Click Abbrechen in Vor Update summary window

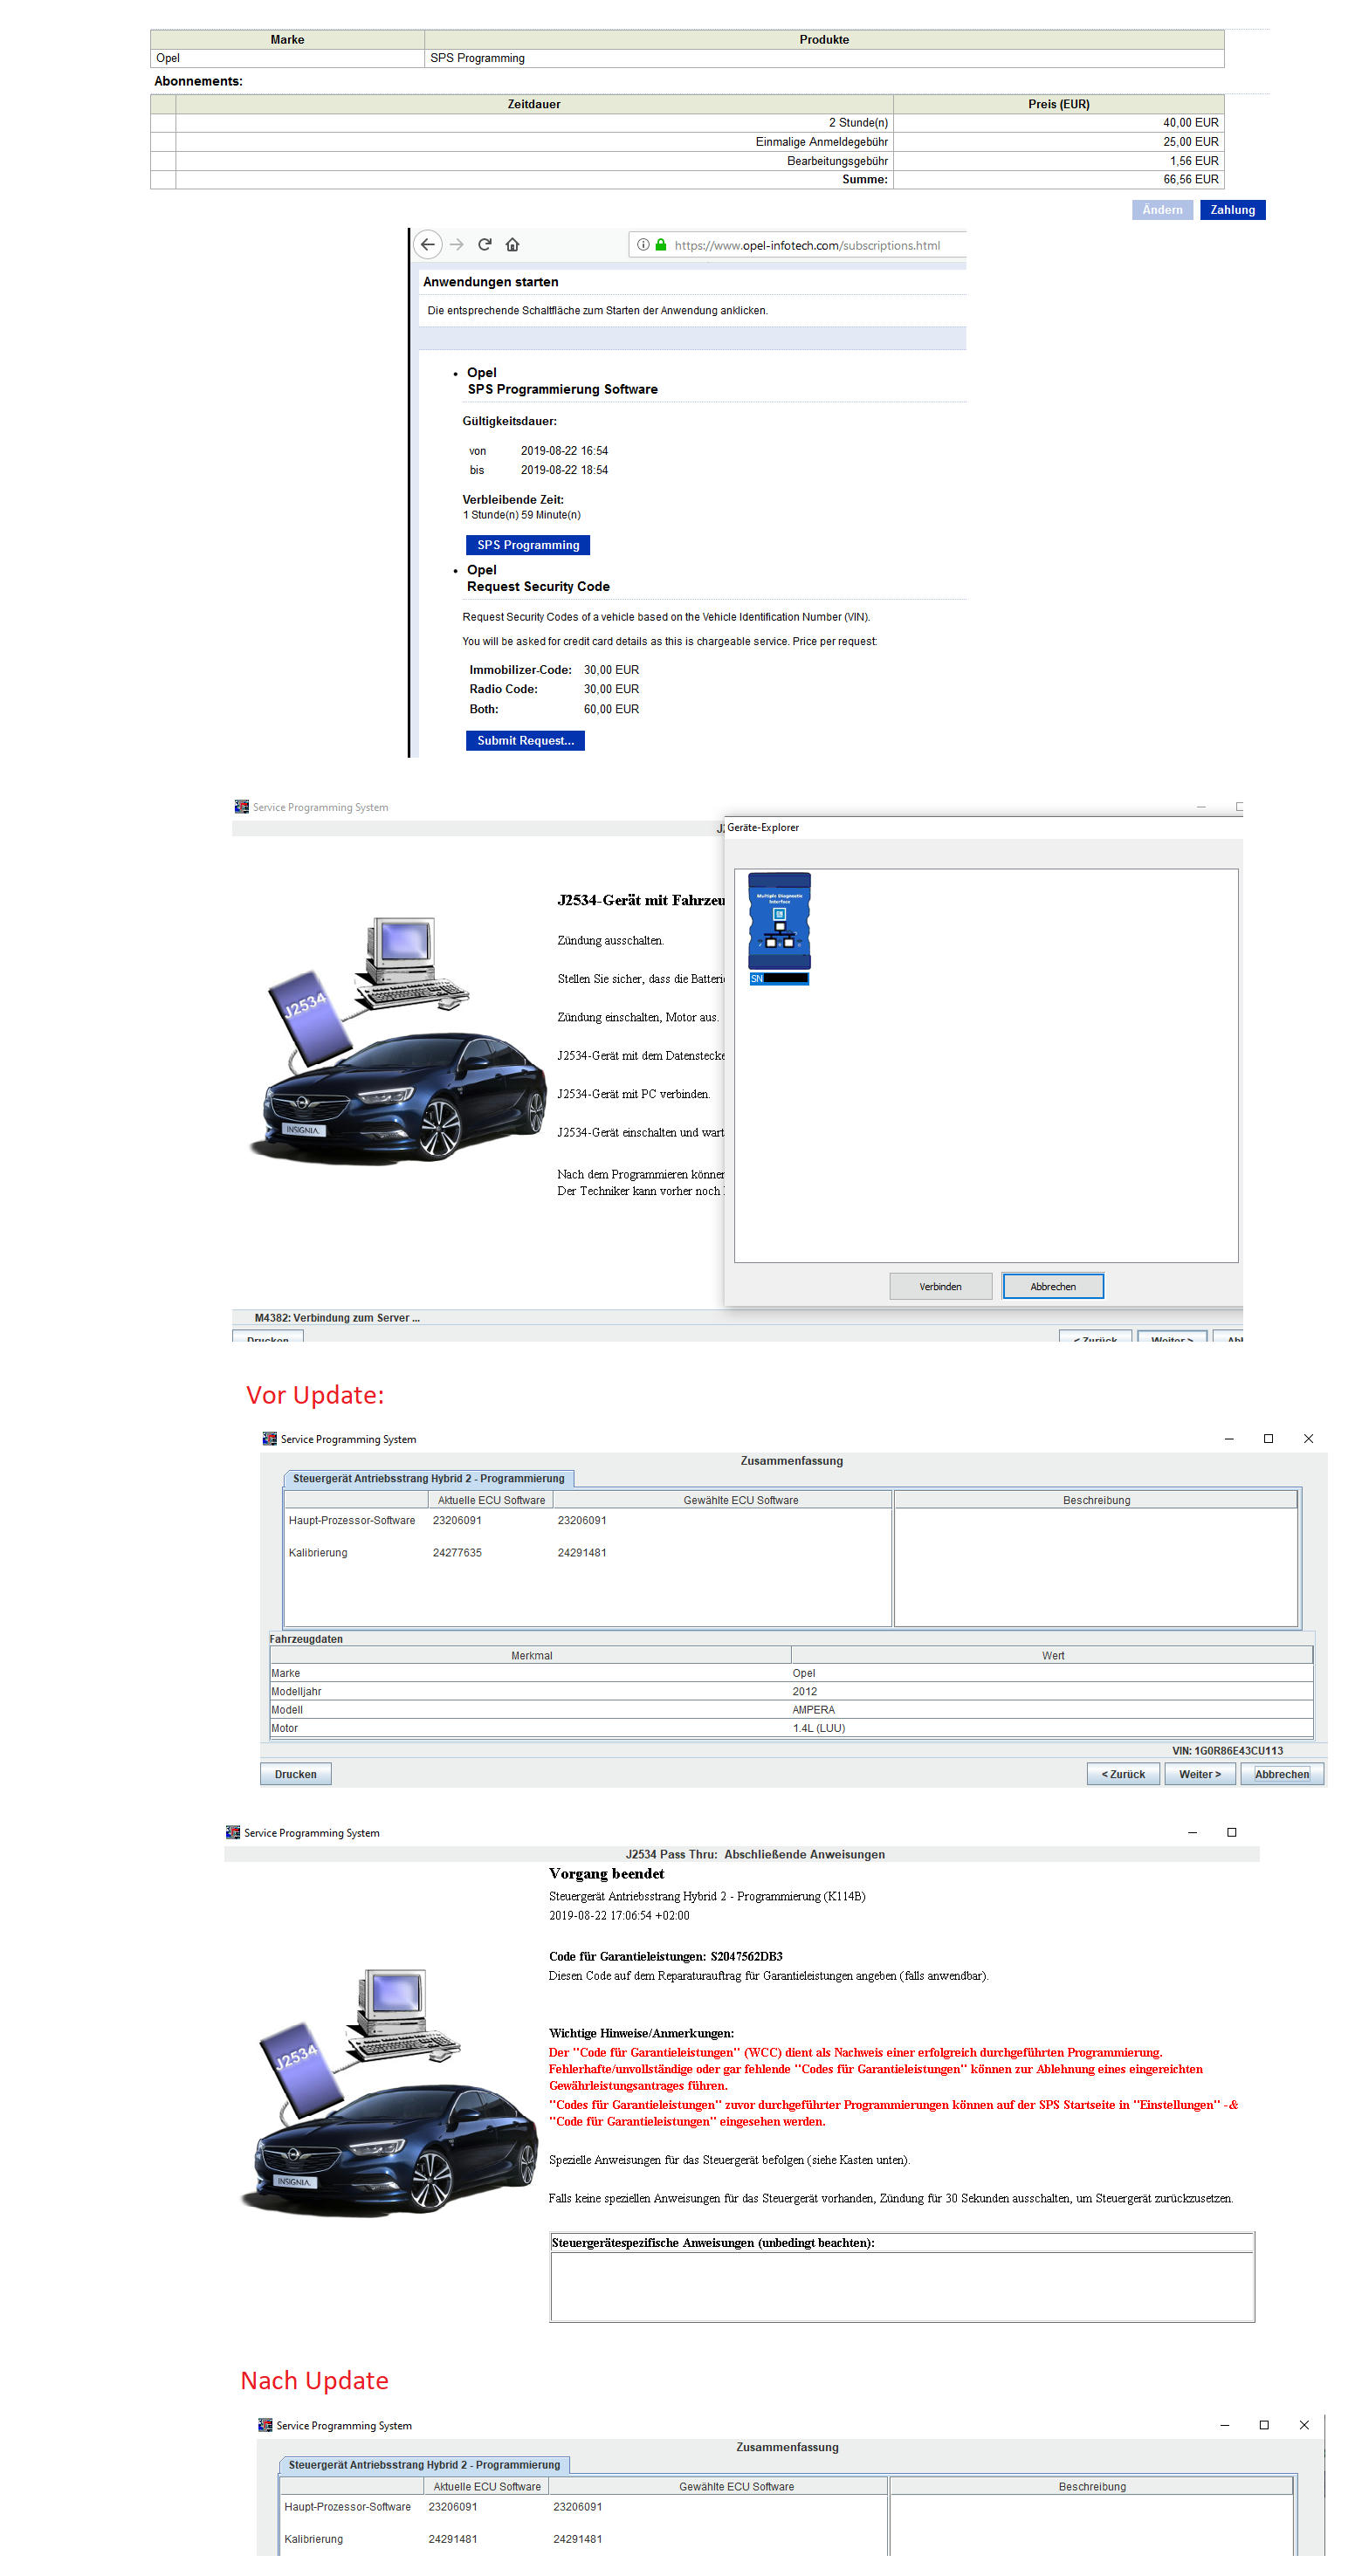pyautogui.click(x=1282, y=1774)
